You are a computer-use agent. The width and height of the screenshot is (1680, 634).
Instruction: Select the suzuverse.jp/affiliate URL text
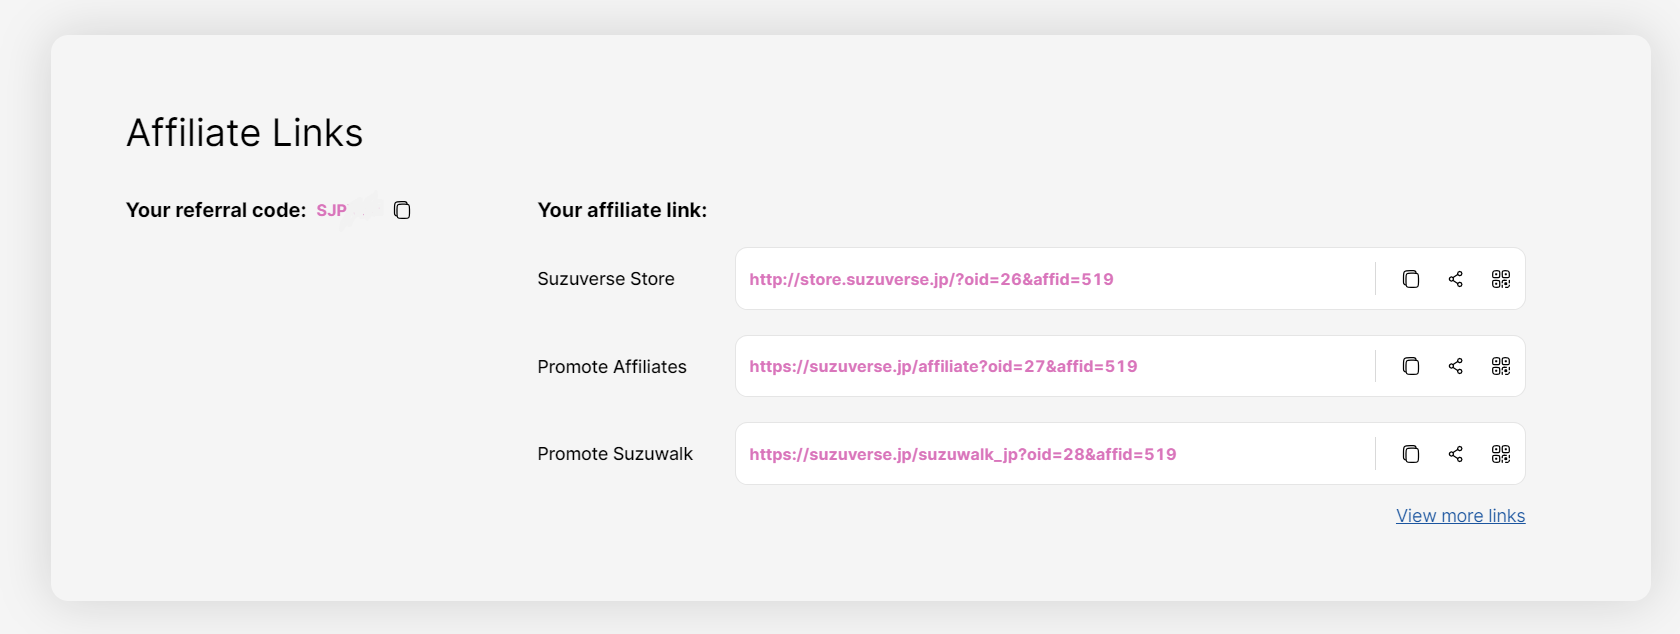[x=943, y=366]
